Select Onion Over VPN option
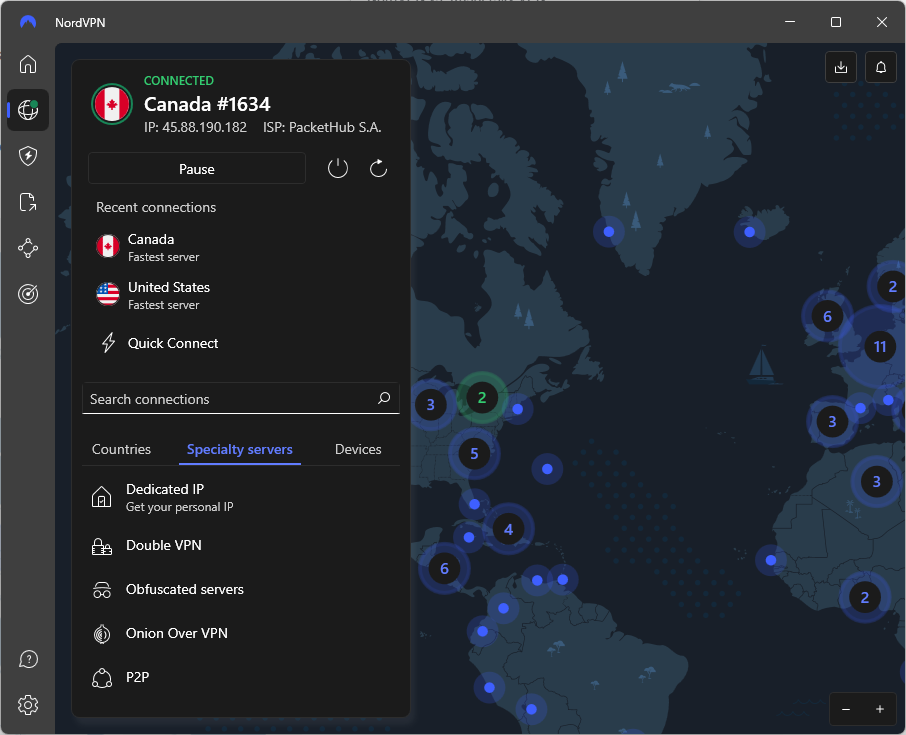Image resolution: width=906 pixels, height=735 pixels. pos(241,633)
